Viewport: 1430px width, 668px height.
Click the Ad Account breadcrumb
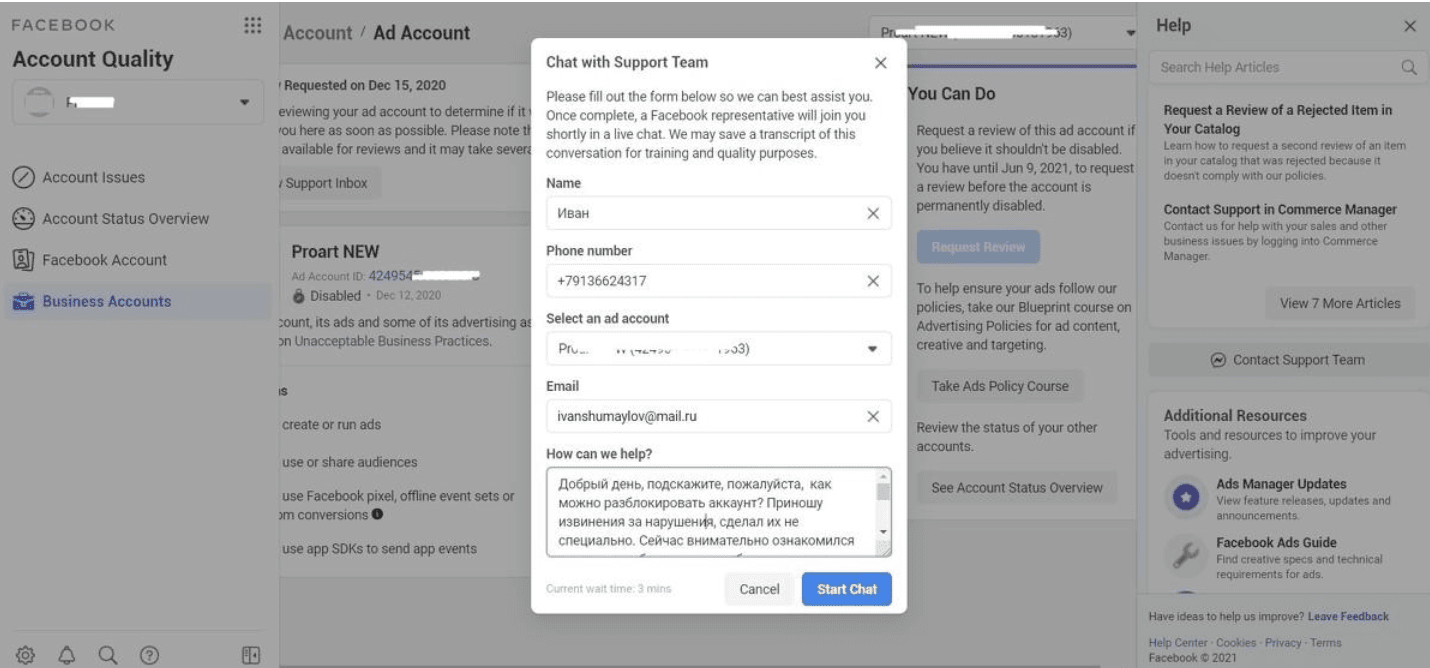(421, 33)
